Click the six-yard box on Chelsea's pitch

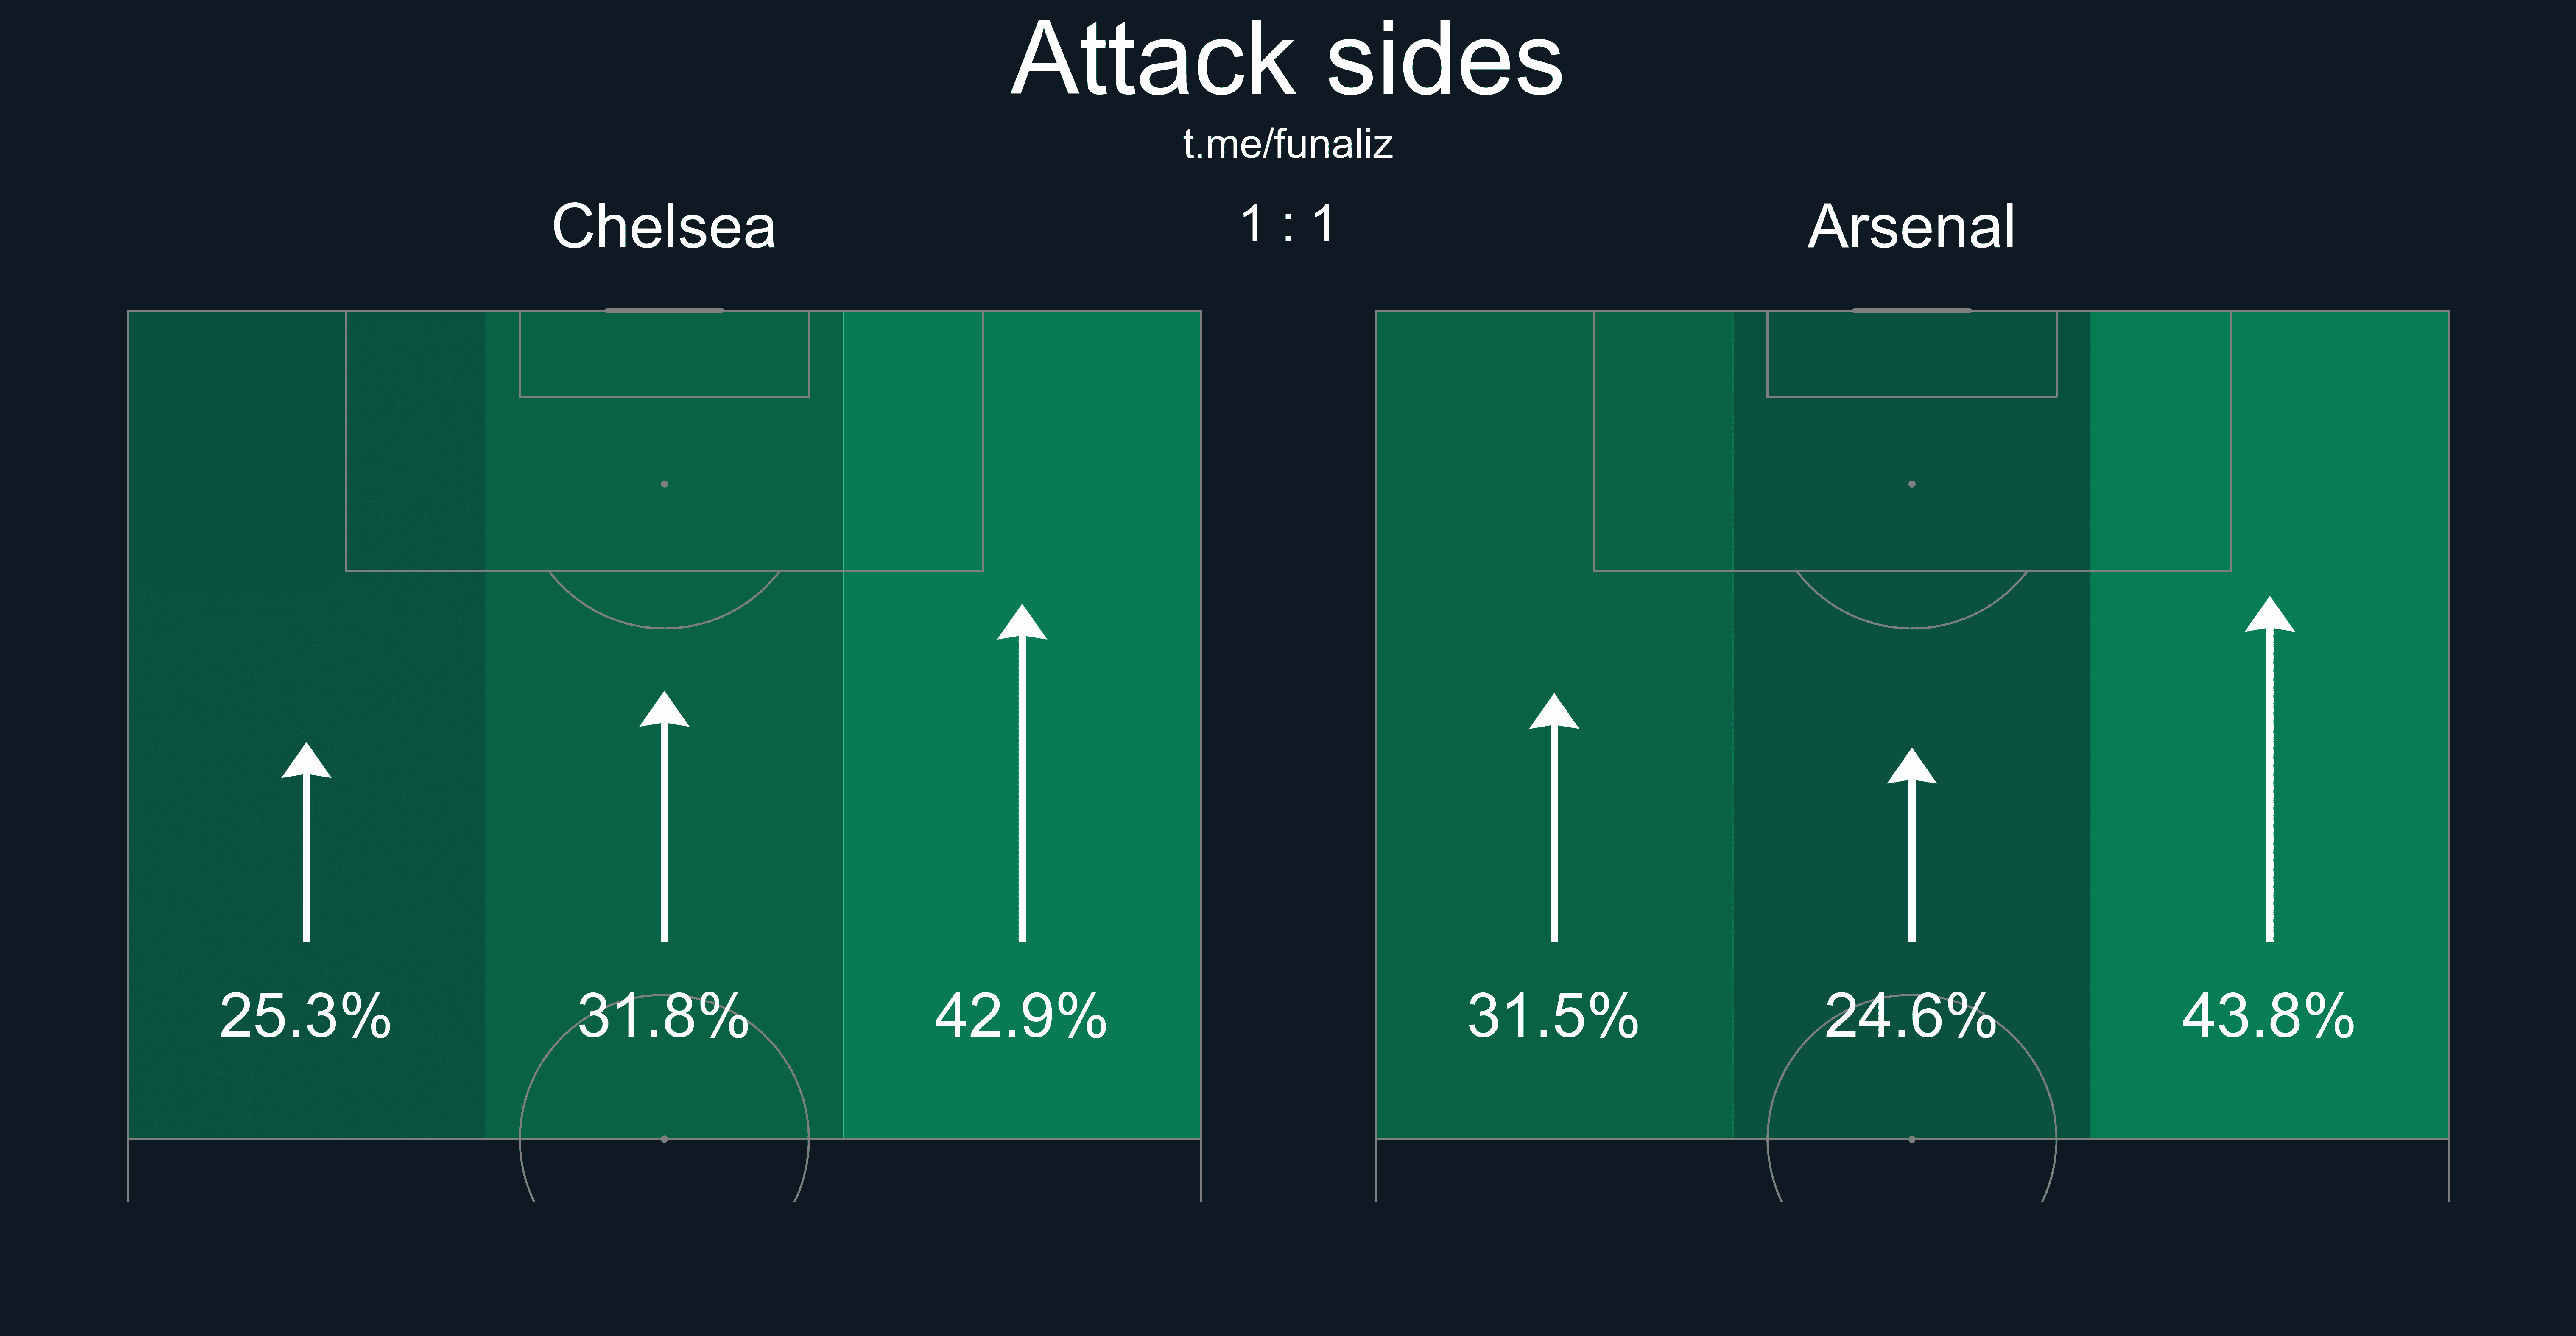click(x=664, y=355)
